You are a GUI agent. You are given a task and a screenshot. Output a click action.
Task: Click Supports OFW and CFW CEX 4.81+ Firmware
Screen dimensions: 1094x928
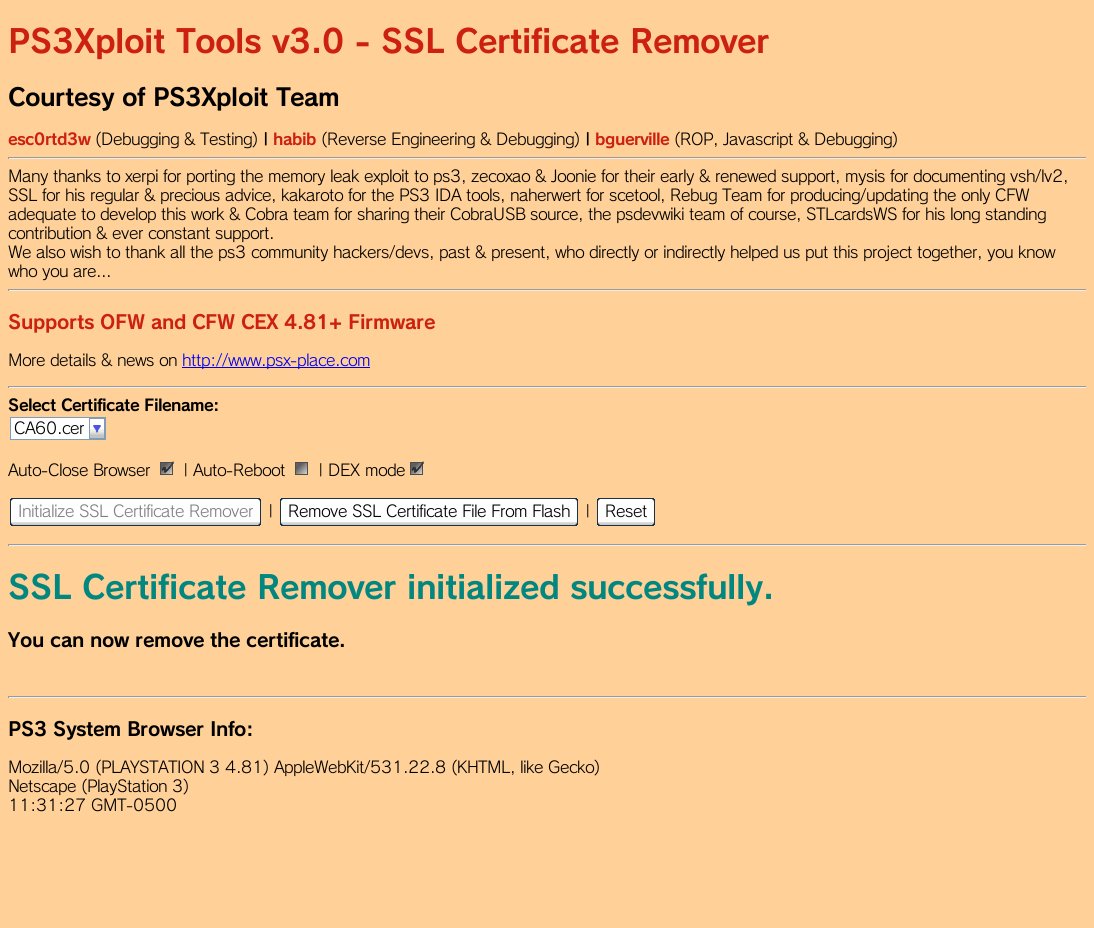[222, 322]
